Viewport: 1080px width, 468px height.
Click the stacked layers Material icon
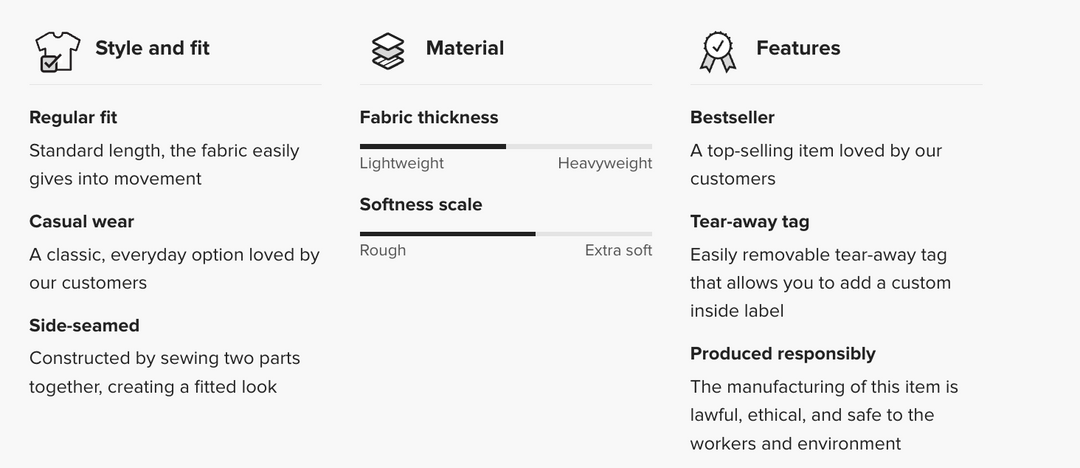387,50
